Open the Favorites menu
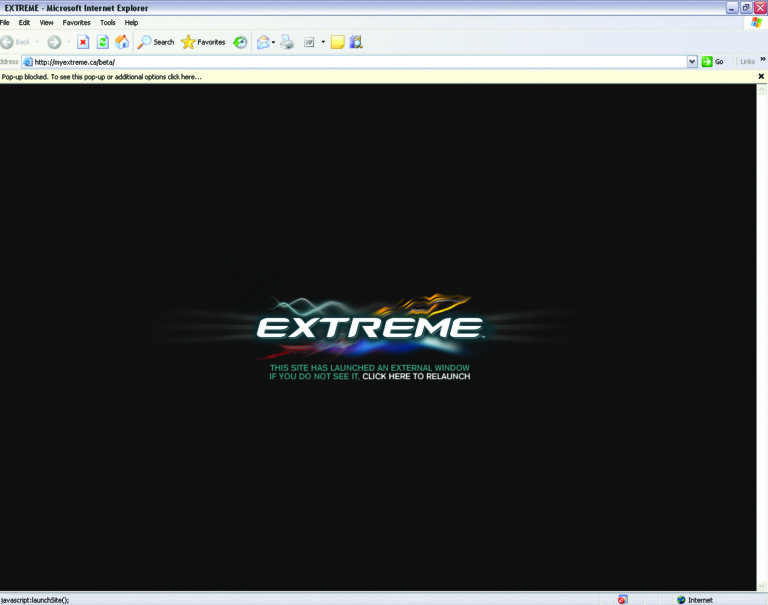Image resolution: width=768 pixels, height=605 pixels. [76, 23]
